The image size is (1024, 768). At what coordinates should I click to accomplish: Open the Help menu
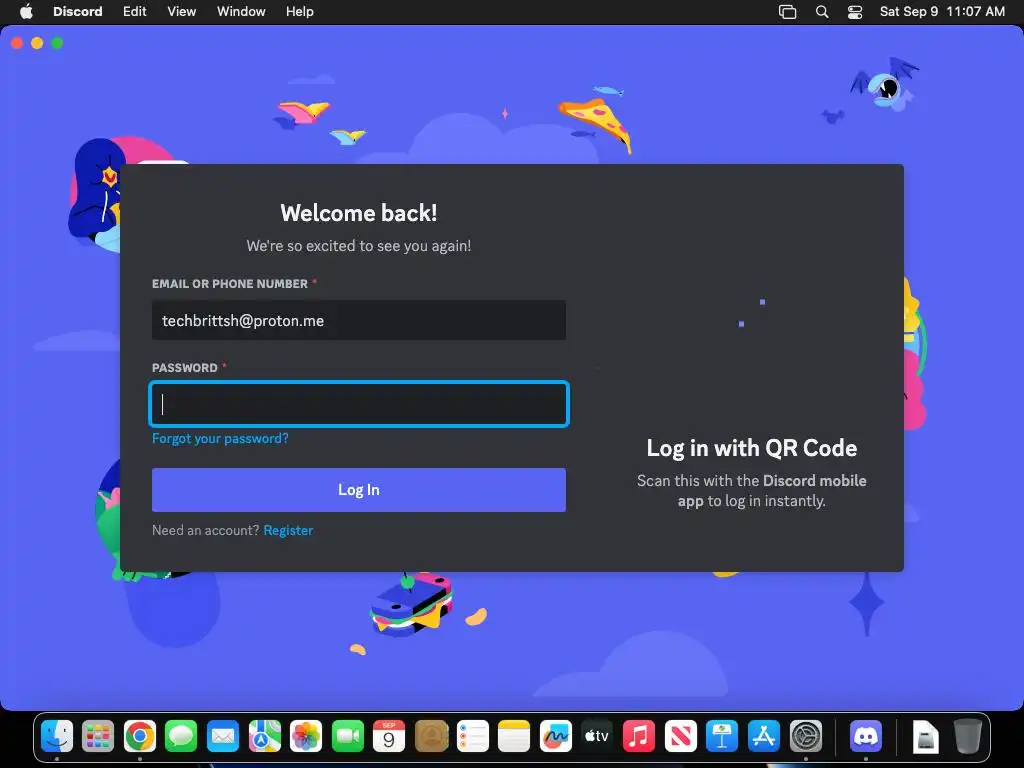300,11
